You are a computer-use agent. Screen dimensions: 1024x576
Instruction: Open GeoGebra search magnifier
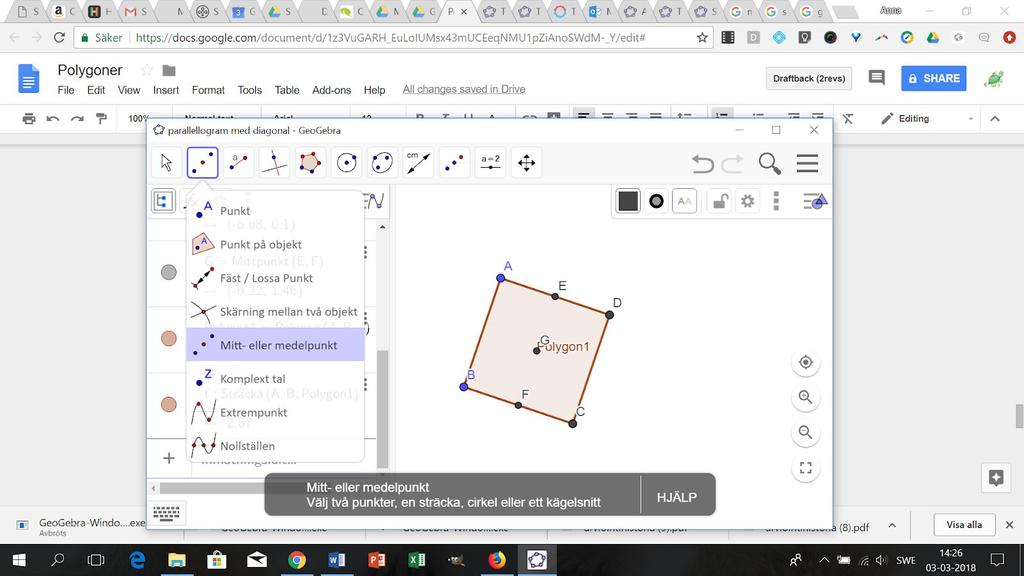coord(770,163)
